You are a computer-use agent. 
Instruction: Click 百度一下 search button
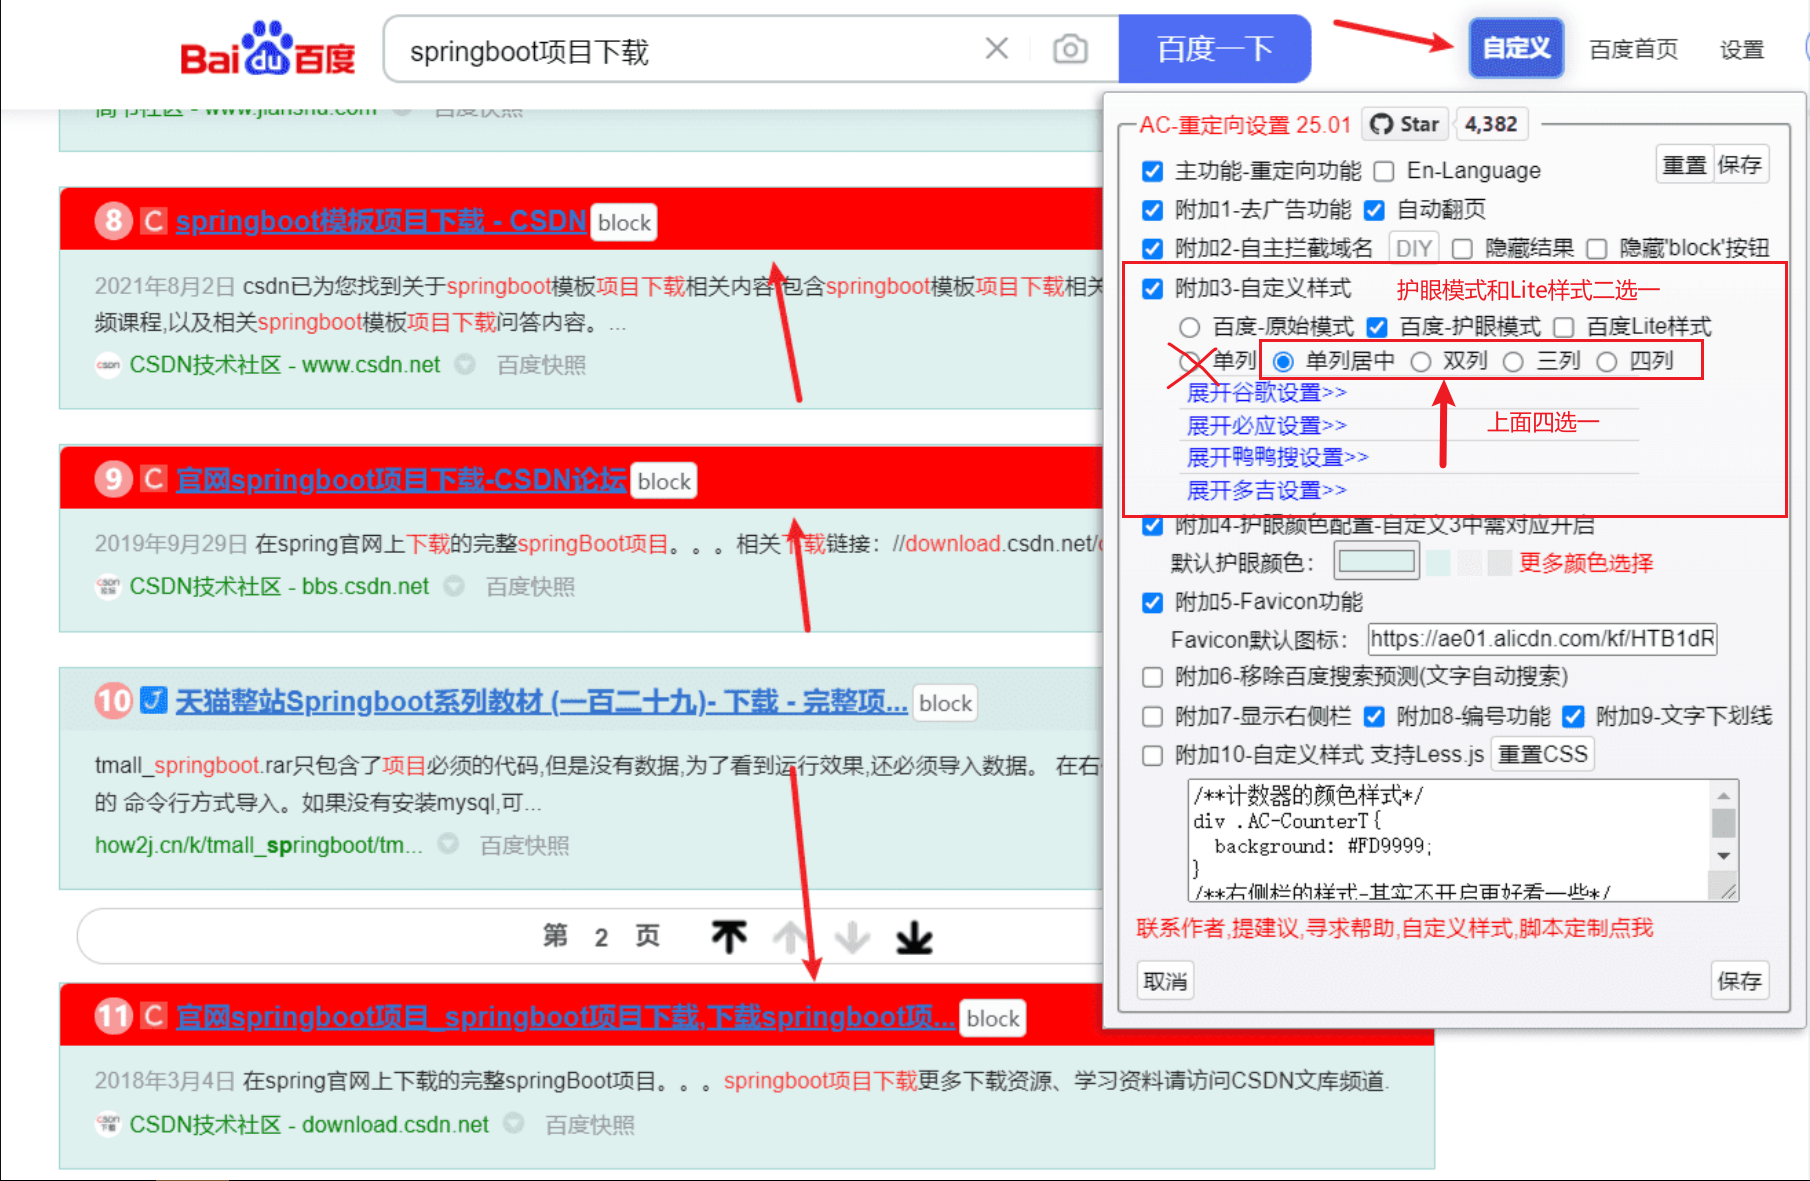coord(1214,48)
